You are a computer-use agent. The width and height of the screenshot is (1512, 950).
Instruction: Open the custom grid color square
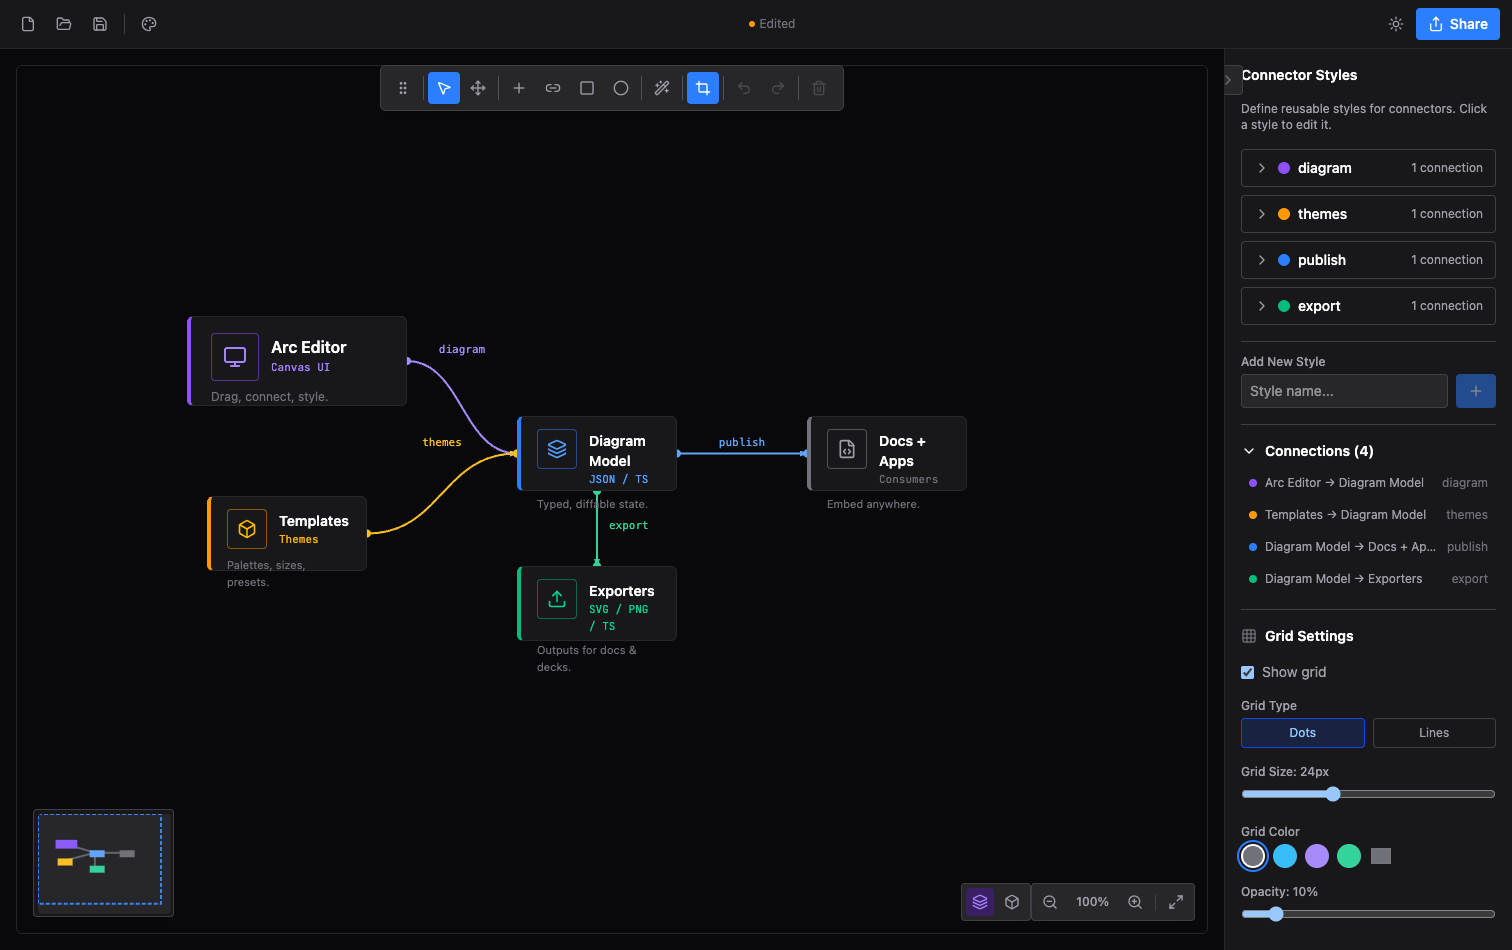[x=1381, y=856]
